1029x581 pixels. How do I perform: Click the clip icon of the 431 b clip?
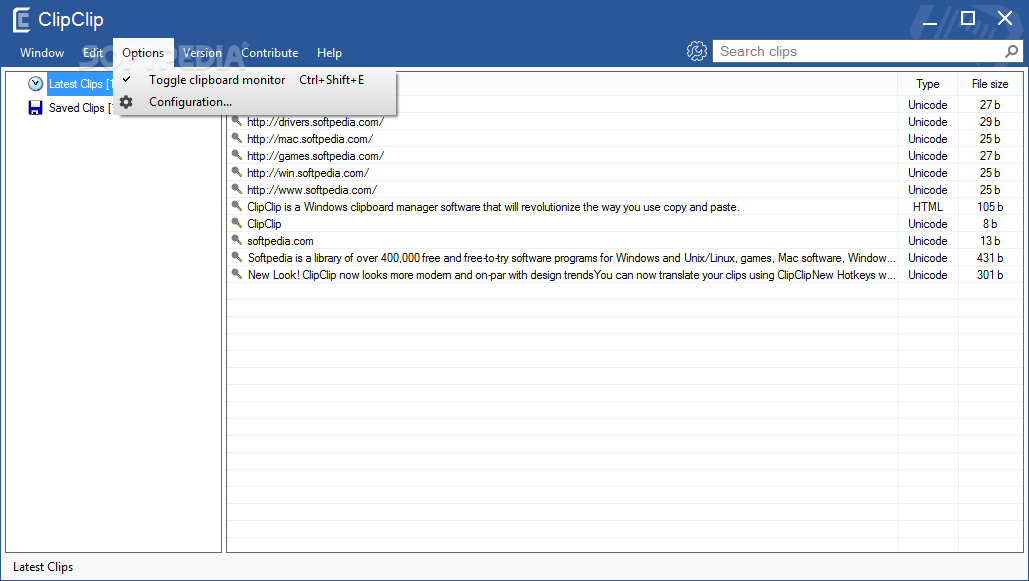point(237,257)
